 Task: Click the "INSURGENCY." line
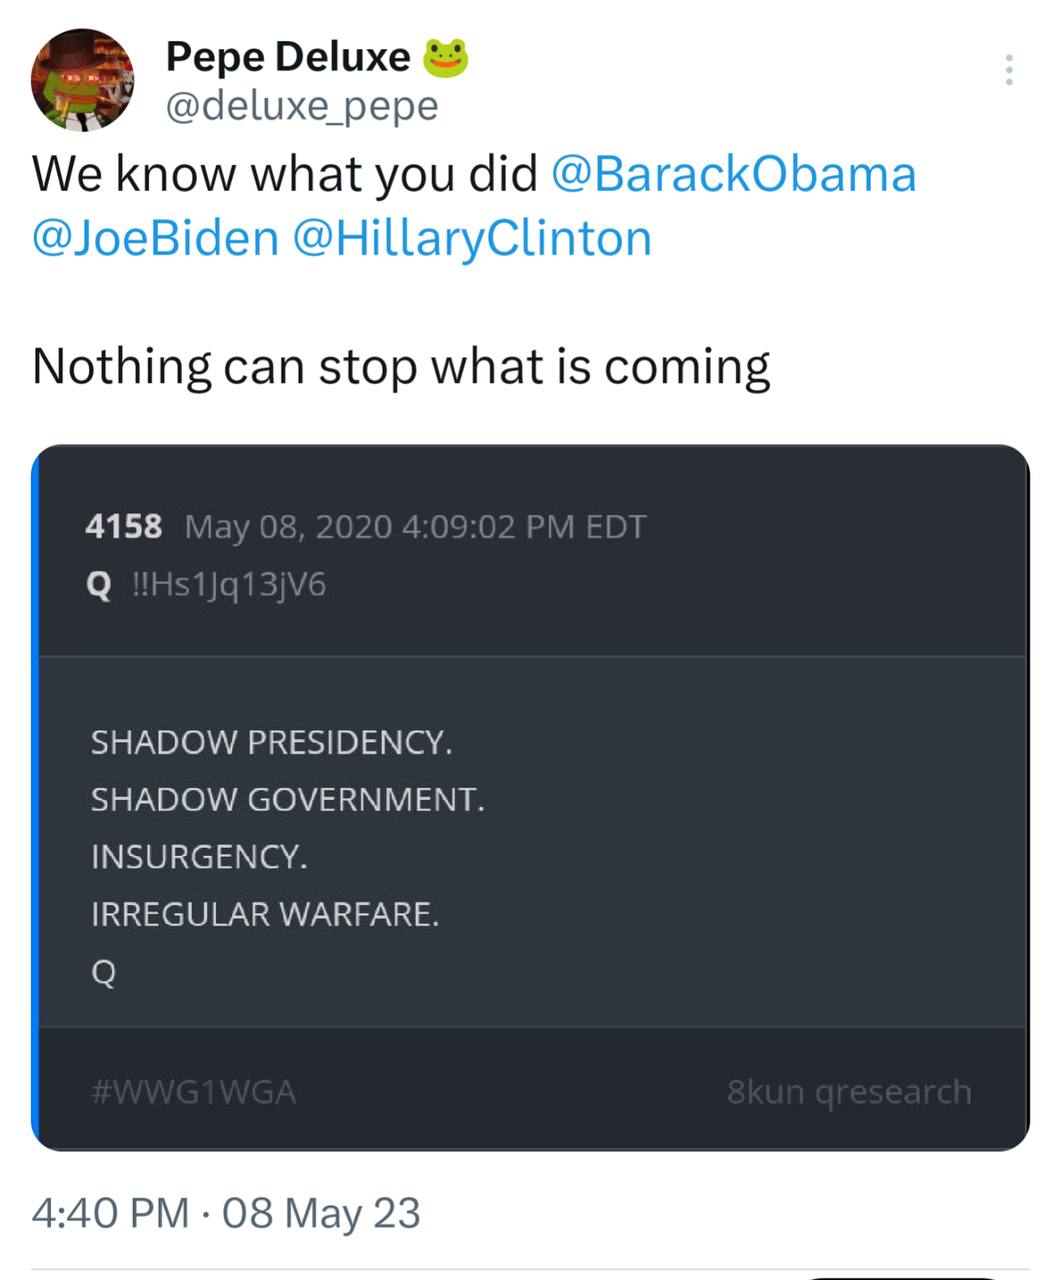(x=199, y=857)
